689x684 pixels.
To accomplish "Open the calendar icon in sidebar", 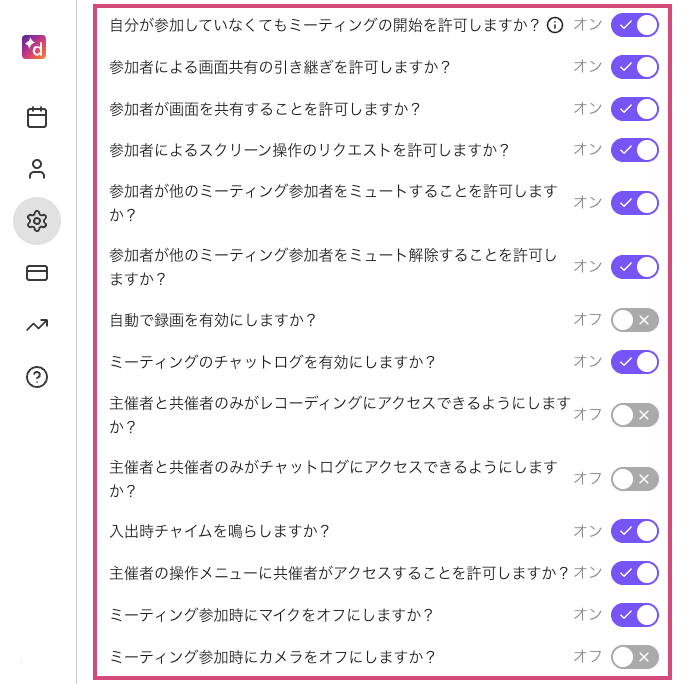I will point(37,117).
